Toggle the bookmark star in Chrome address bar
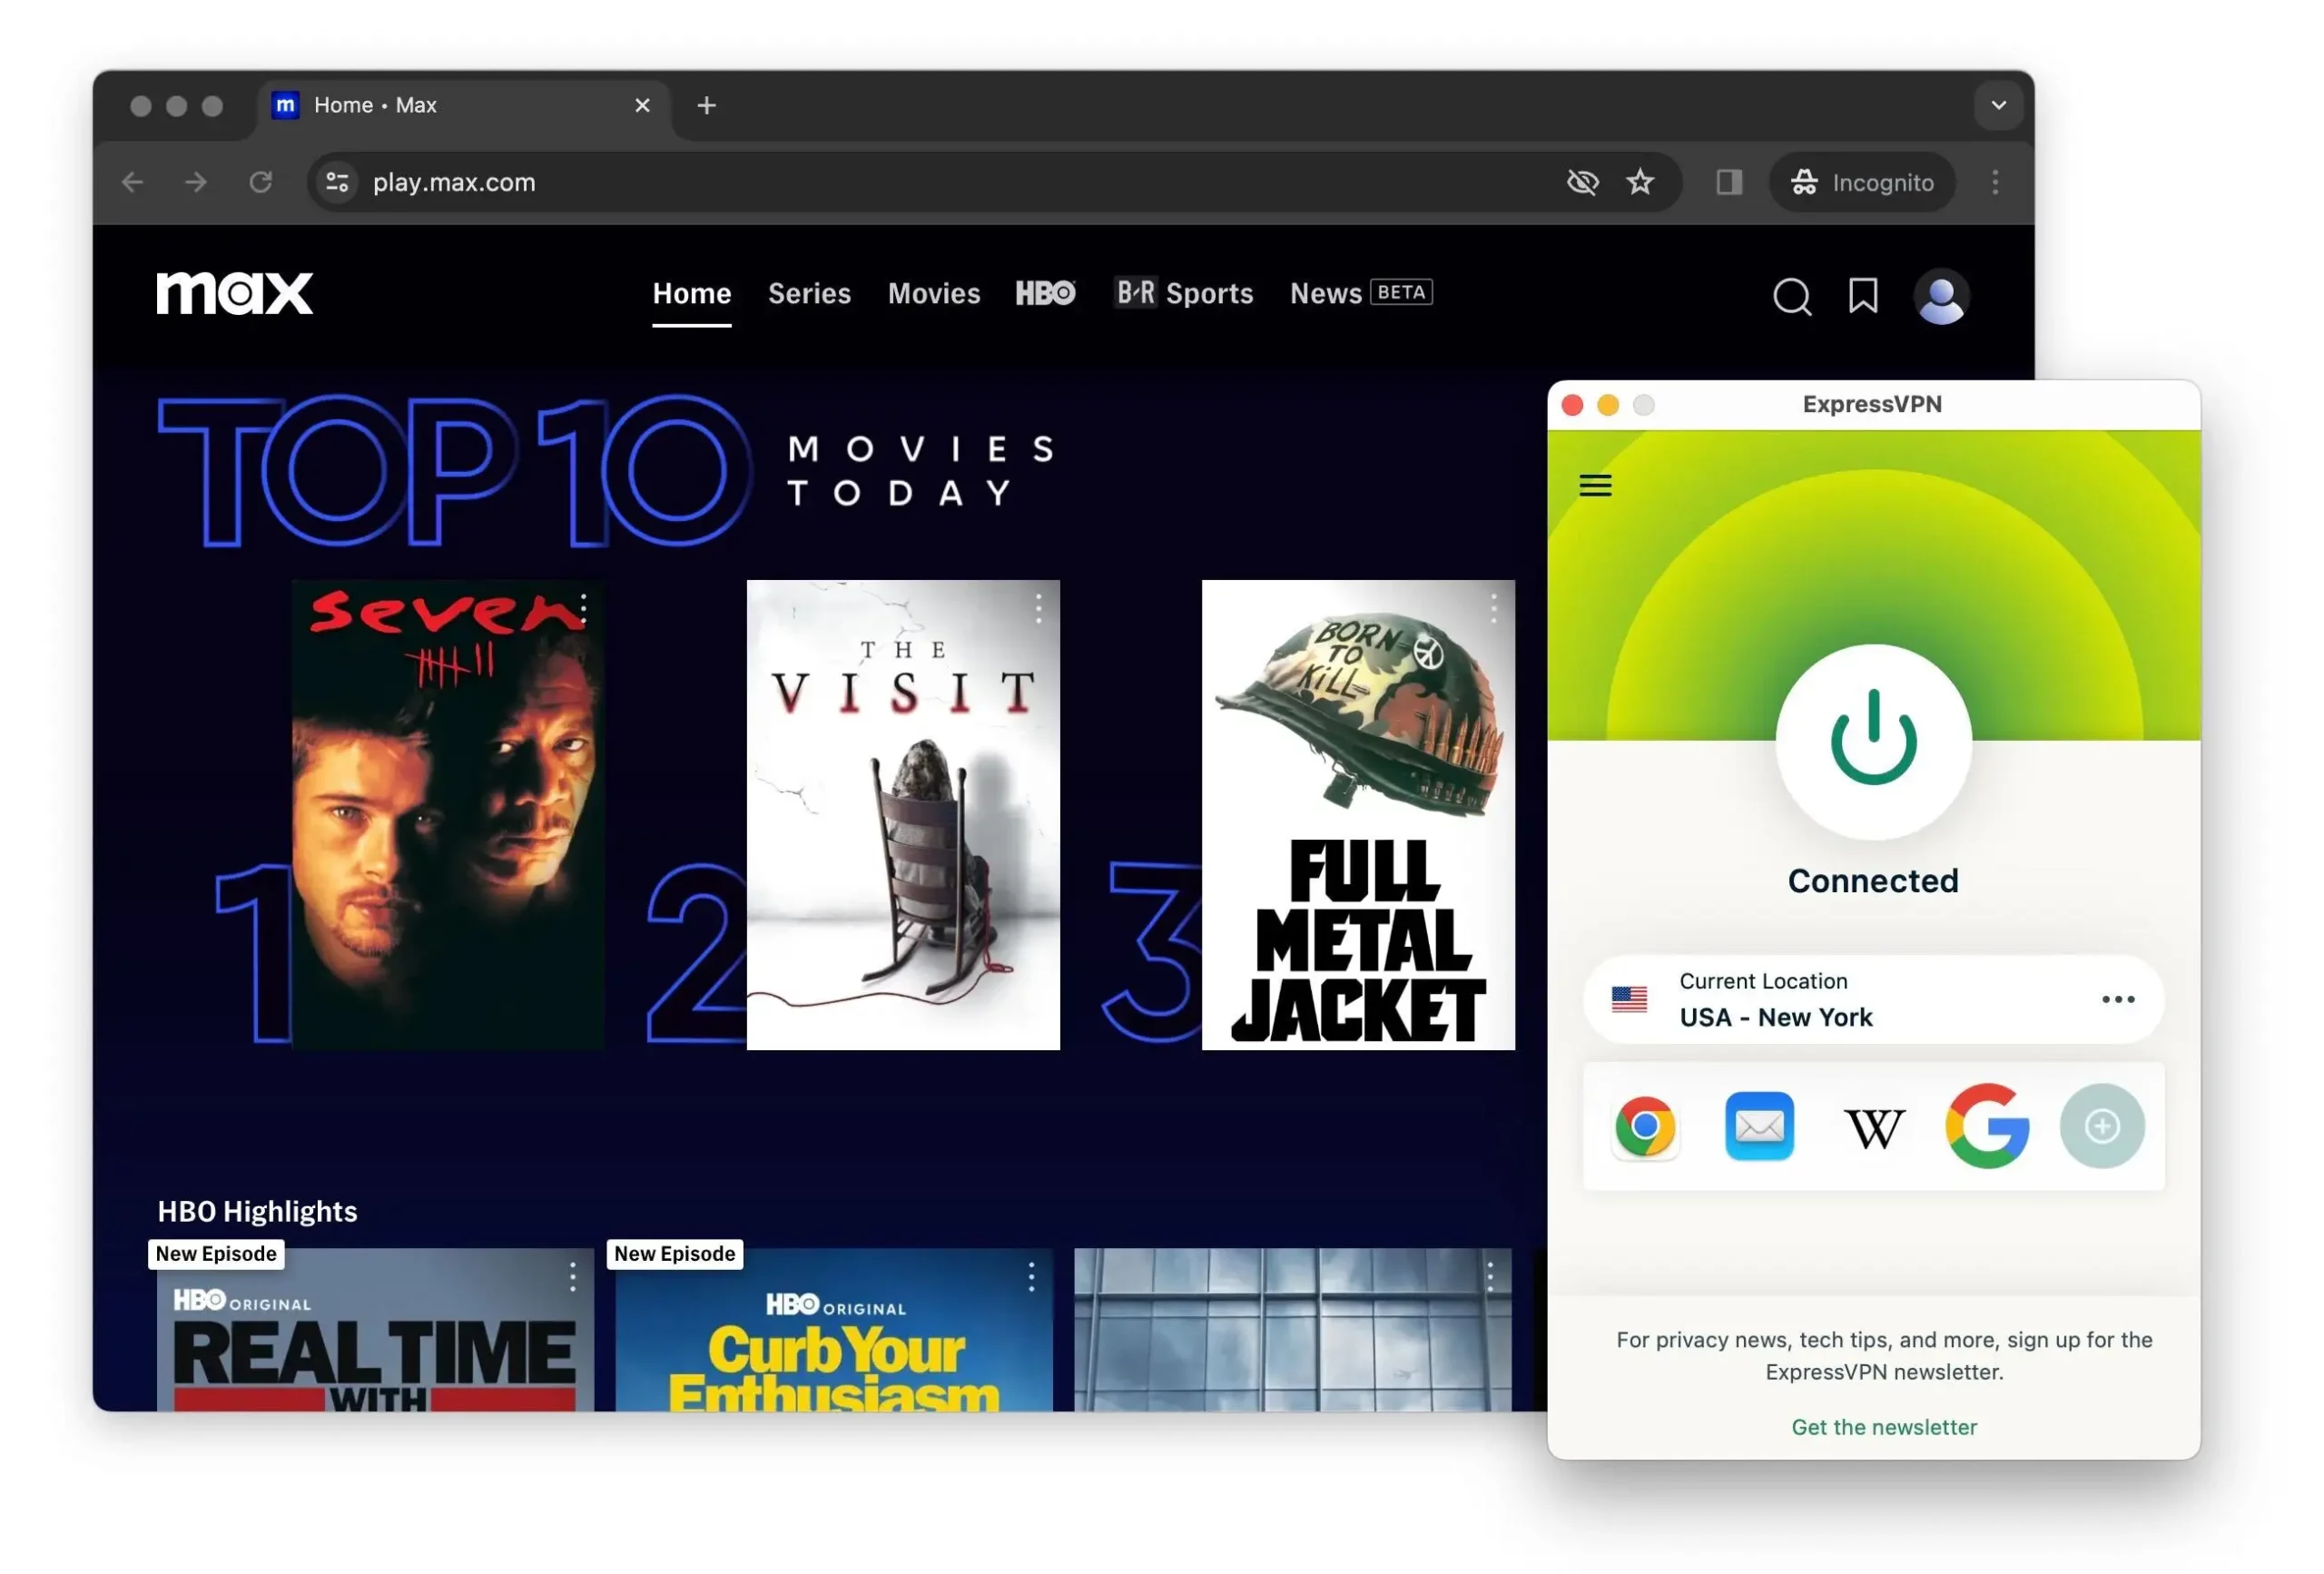The image size is (2324, 1574). 1637,181
